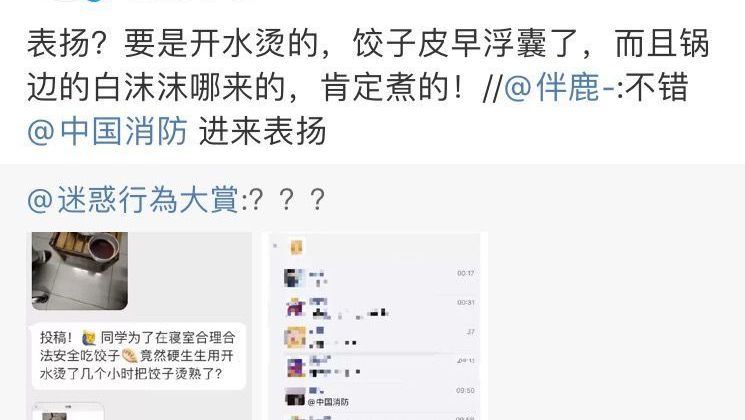Tap the blonde cartoon avatar in the comment list
This screenshot has width=745, height=420.
point(295,337)
